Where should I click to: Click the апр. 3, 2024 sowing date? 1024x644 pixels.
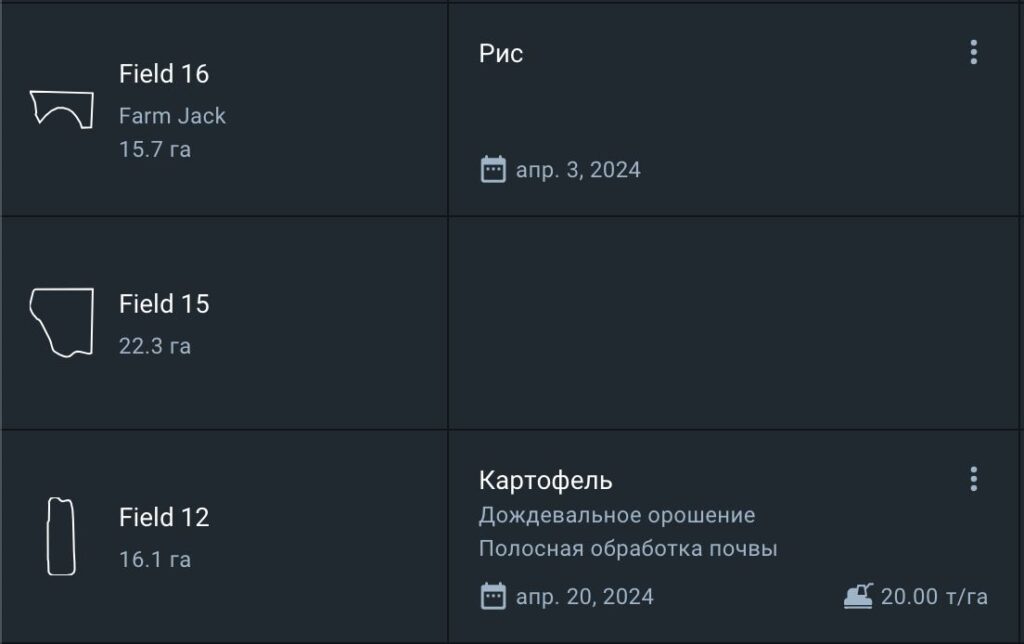click(x=578, y=170)
